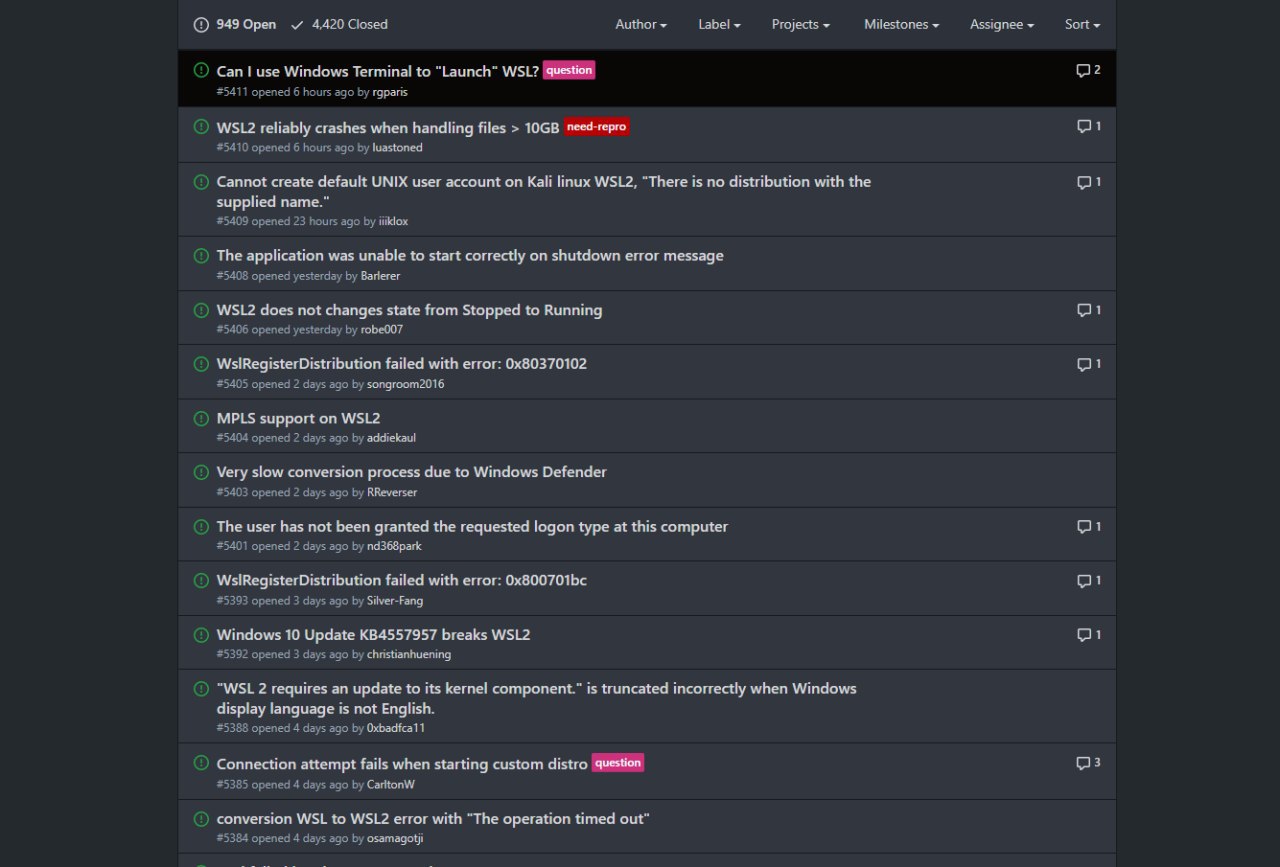
Task: Open the operation timed out conversion issue
Action: click(433, 818)
